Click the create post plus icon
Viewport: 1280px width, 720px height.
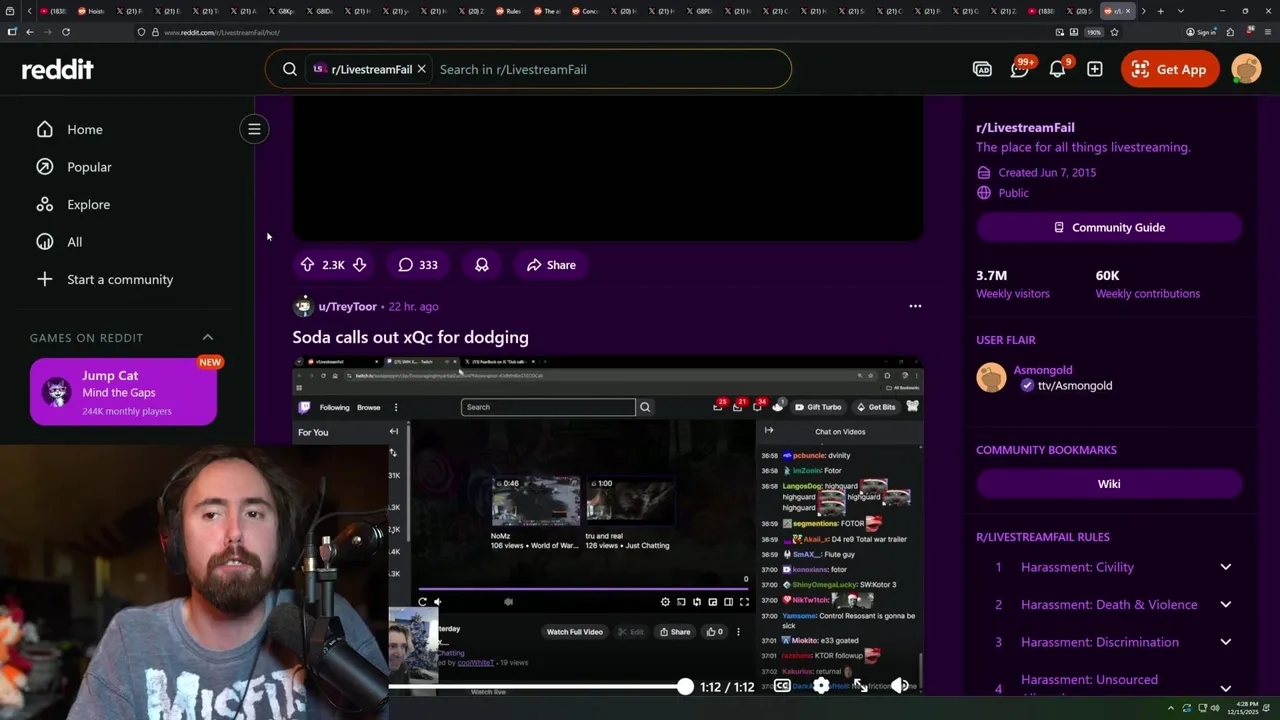click(x=1095, y=69)
